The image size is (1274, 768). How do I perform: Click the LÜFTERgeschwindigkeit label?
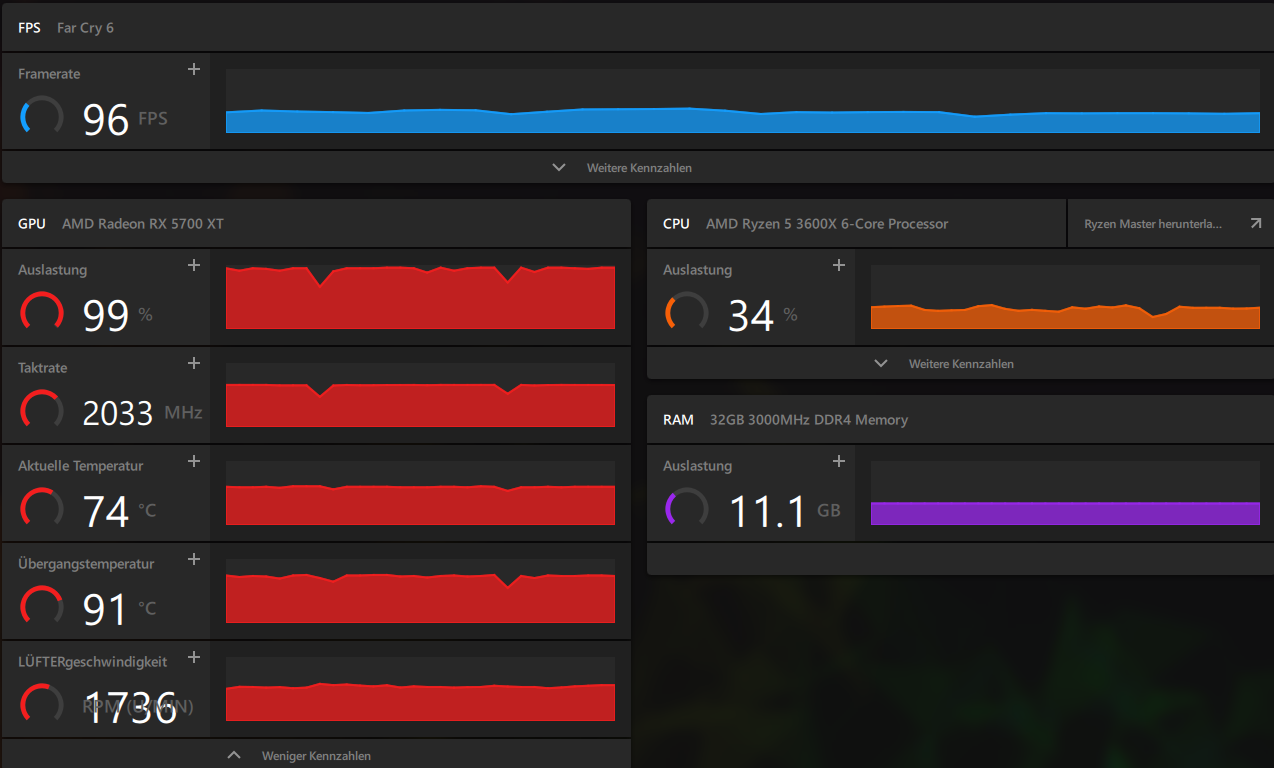click(x=93, y=662)
